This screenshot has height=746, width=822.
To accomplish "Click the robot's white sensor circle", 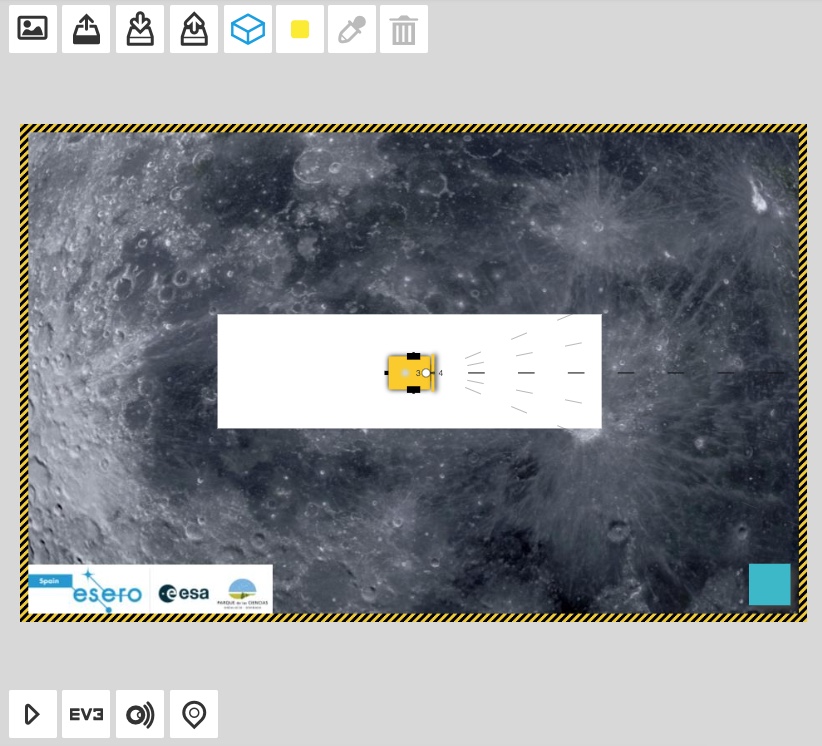I will tap(426, 373).
